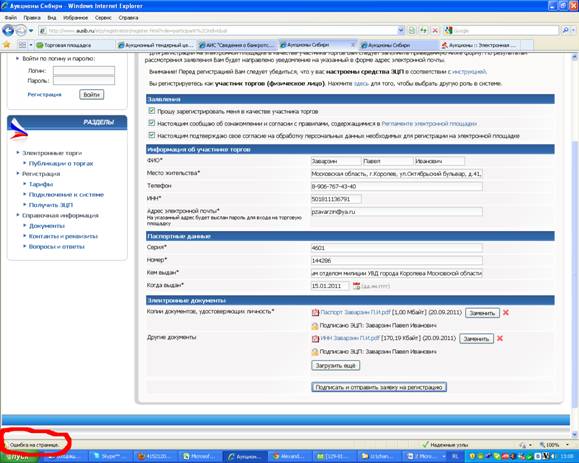Click Заменить button for passport file

[x=482, y=313]
